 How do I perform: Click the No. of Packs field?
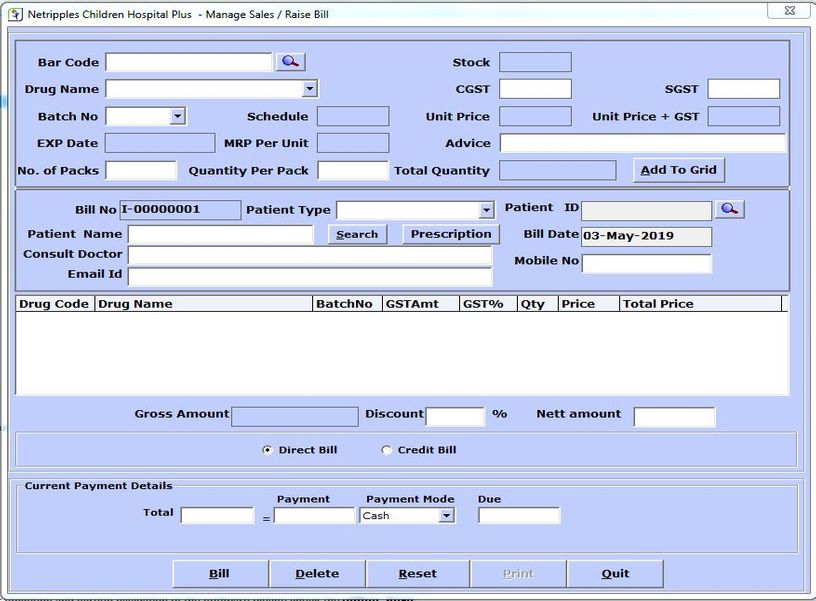141,170
